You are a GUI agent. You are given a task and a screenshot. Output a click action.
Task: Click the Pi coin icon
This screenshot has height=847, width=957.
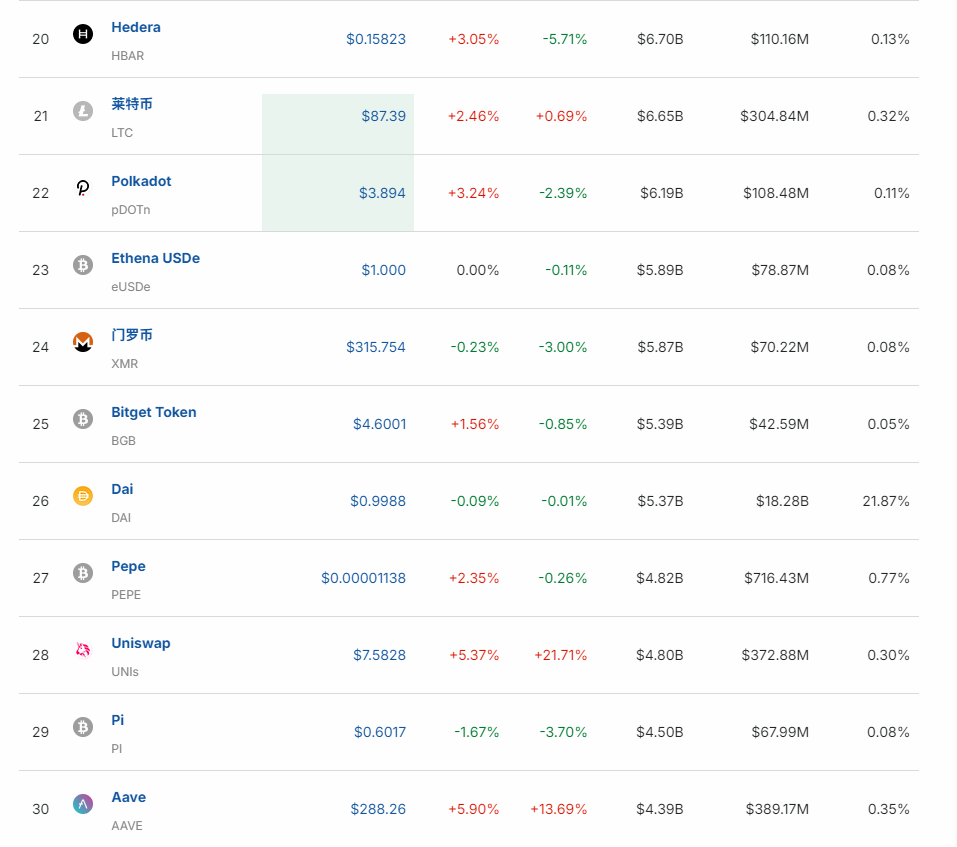pyautogui.click(x=83, y=727)
